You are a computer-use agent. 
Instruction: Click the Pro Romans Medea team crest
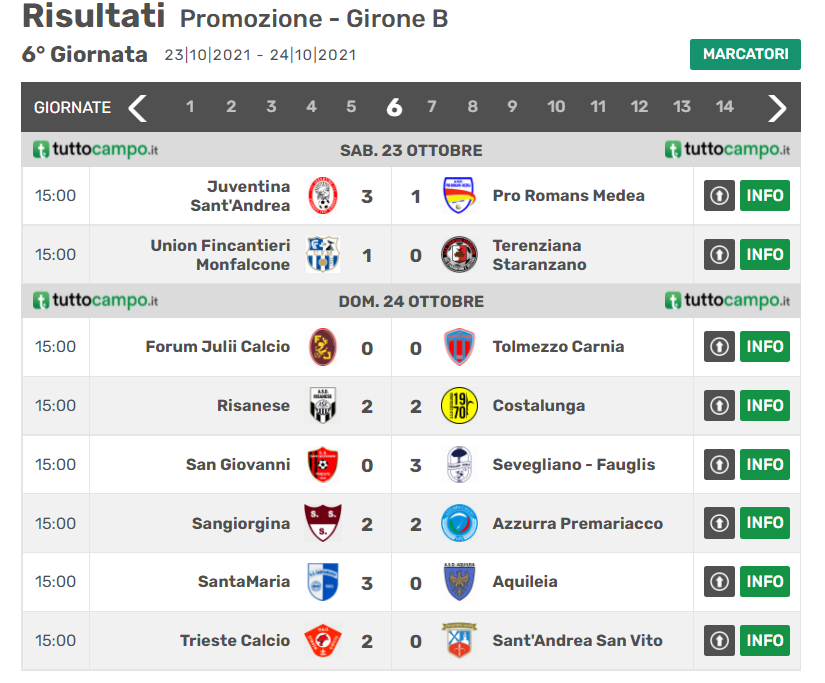[x=459, y=196]
